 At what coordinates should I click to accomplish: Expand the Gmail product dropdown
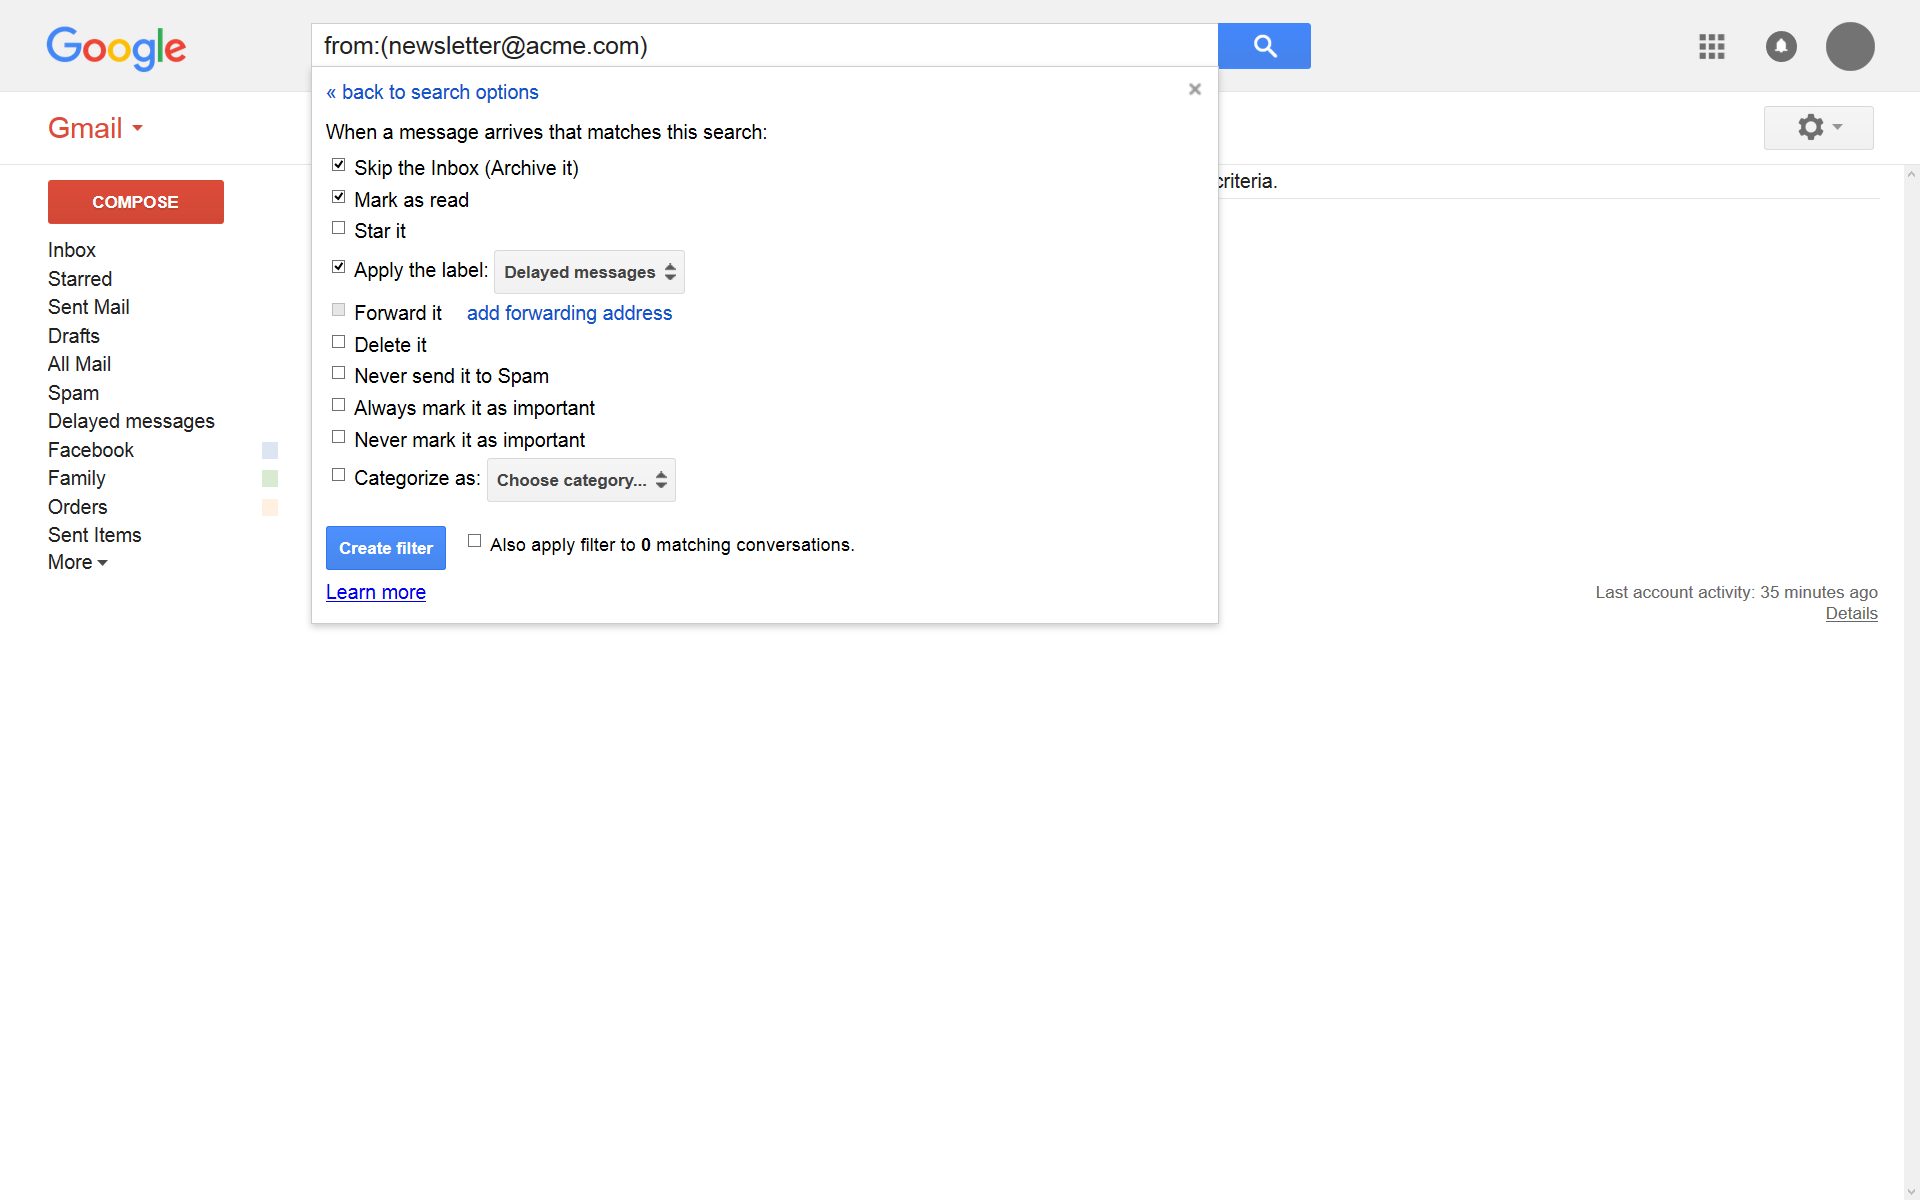96,128
